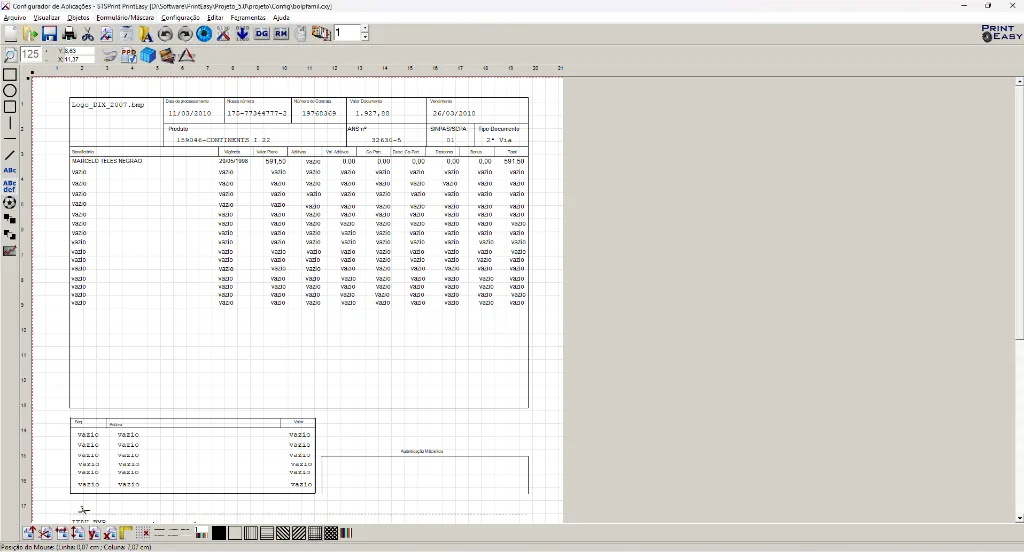This screenshot has height=552, width=1024.
Task: Select the soccer ball image tool
Action: pyautogui.click(x=10, y=203)
